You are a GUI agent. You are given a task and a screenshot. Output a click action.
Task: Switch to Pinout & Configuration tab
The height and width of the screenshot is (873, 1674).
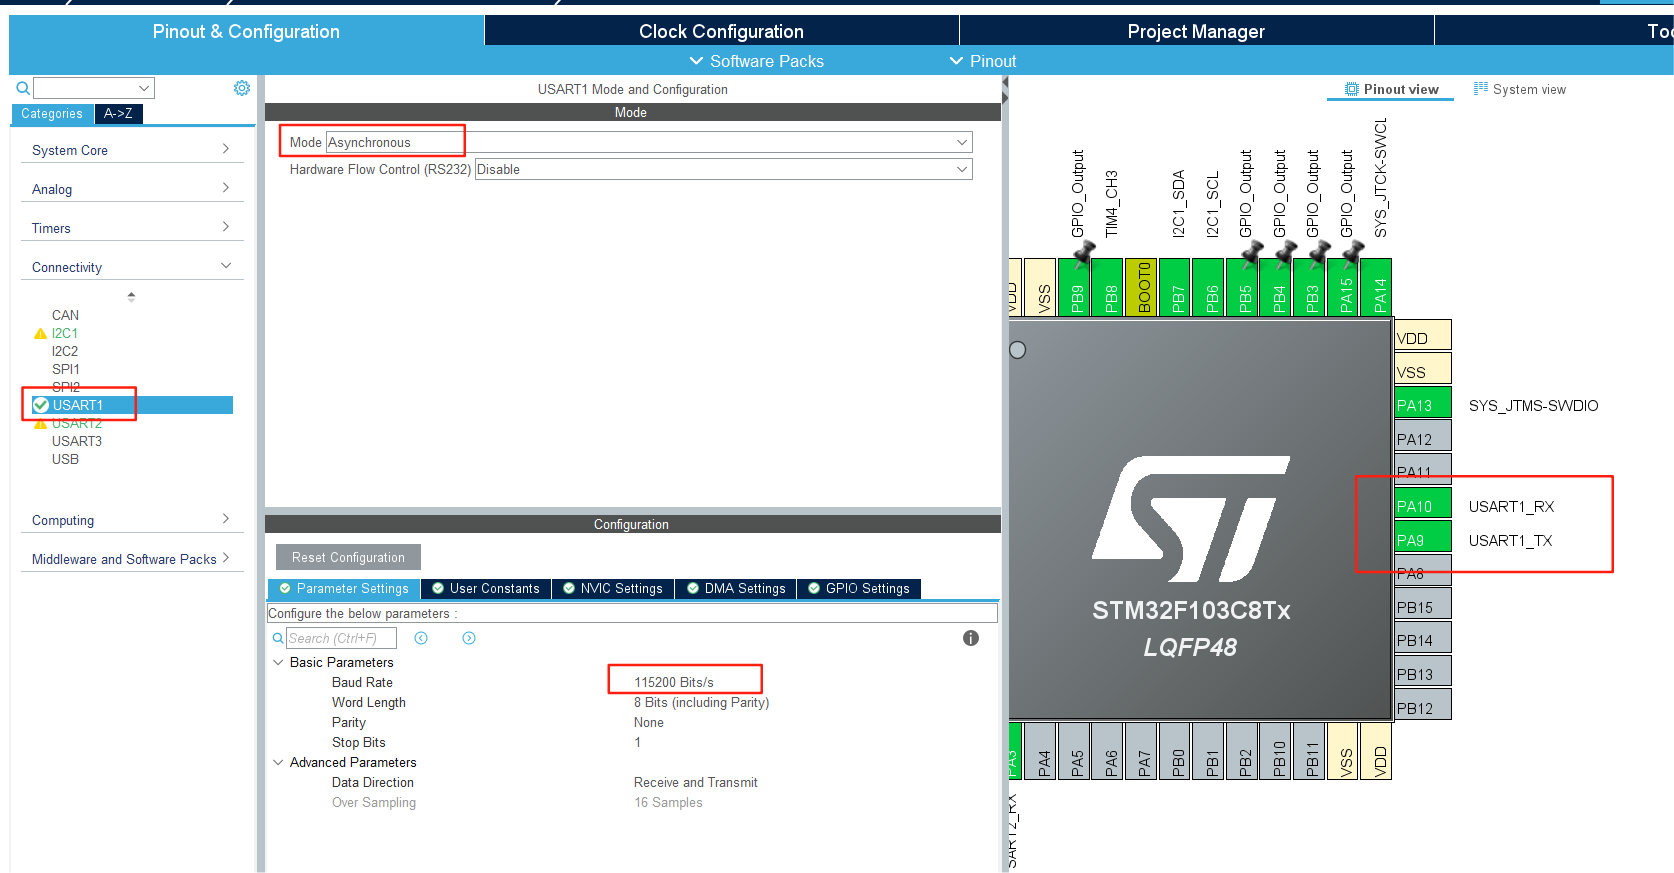pyautogui.click(x=246, y=31)
